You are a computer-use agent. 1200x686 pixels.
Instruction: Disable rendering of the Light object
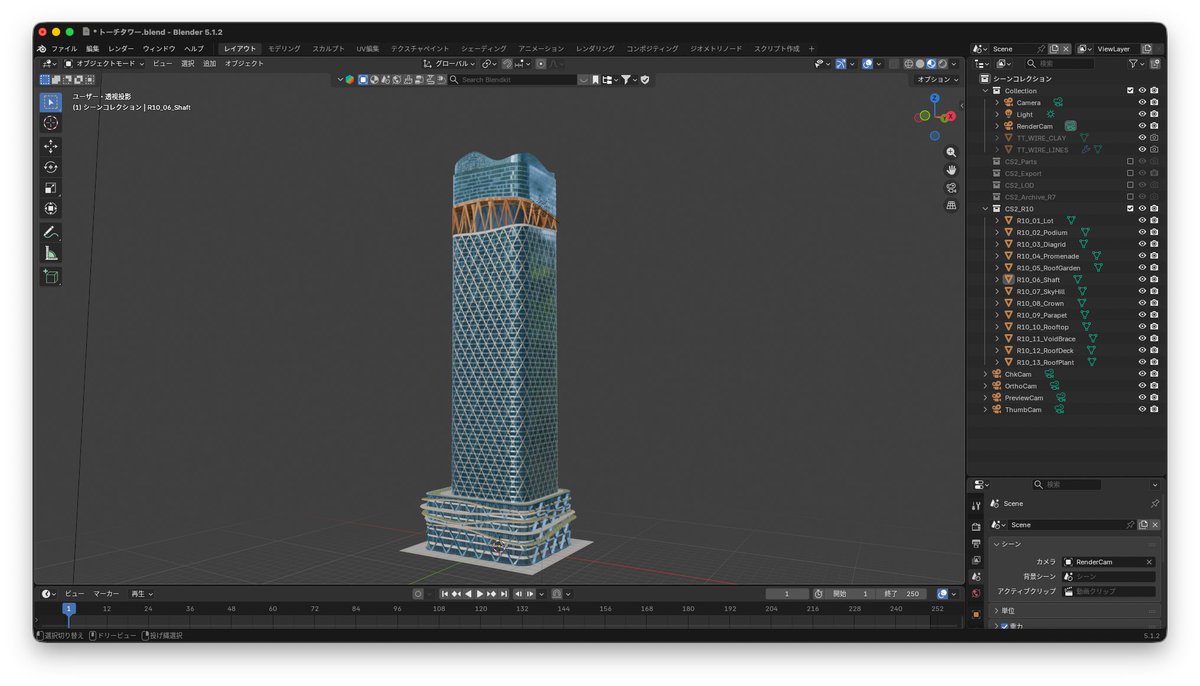pyautogui.click(x=1154, y=114)
